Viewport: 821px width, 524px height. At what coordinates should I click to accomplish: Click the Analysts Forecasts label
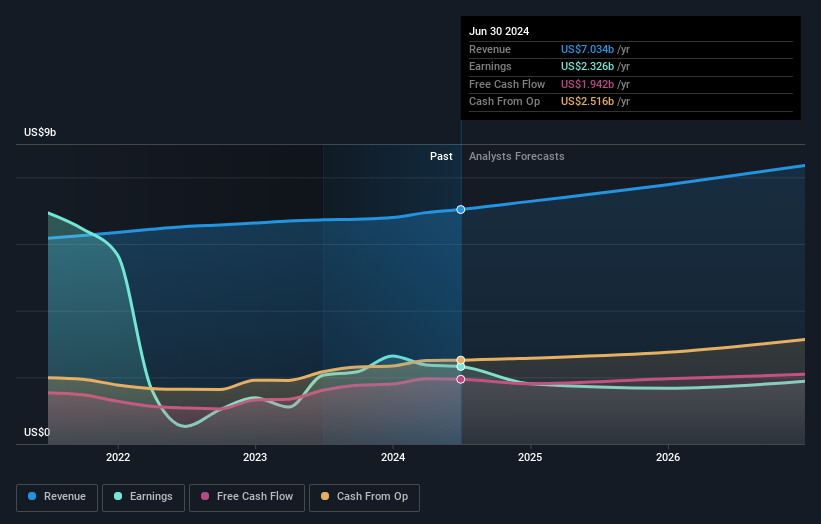[516, 157]
